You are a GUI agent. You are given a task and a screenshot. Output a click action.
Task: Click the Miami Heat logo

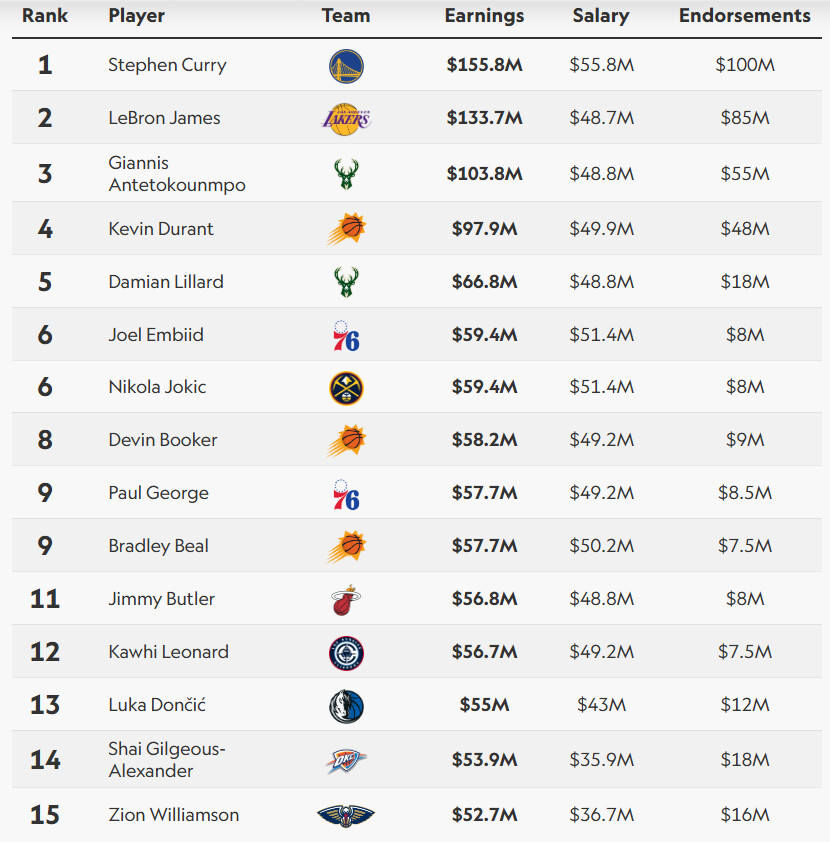coord(346,600)
